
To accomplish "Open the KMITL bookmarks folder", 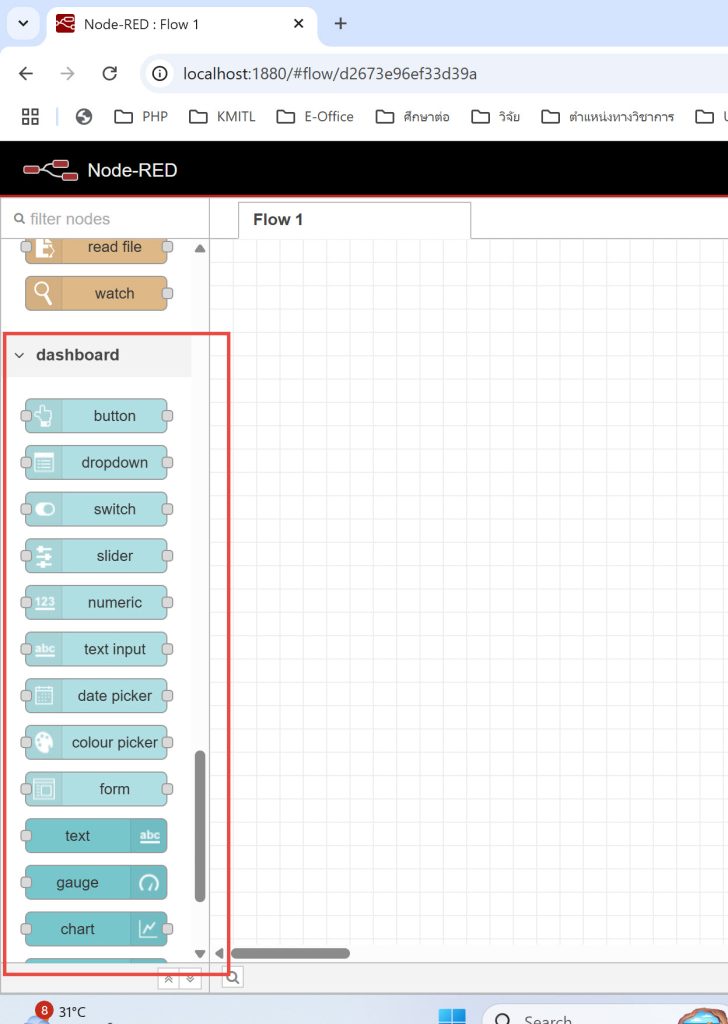I will click(223, 117).
